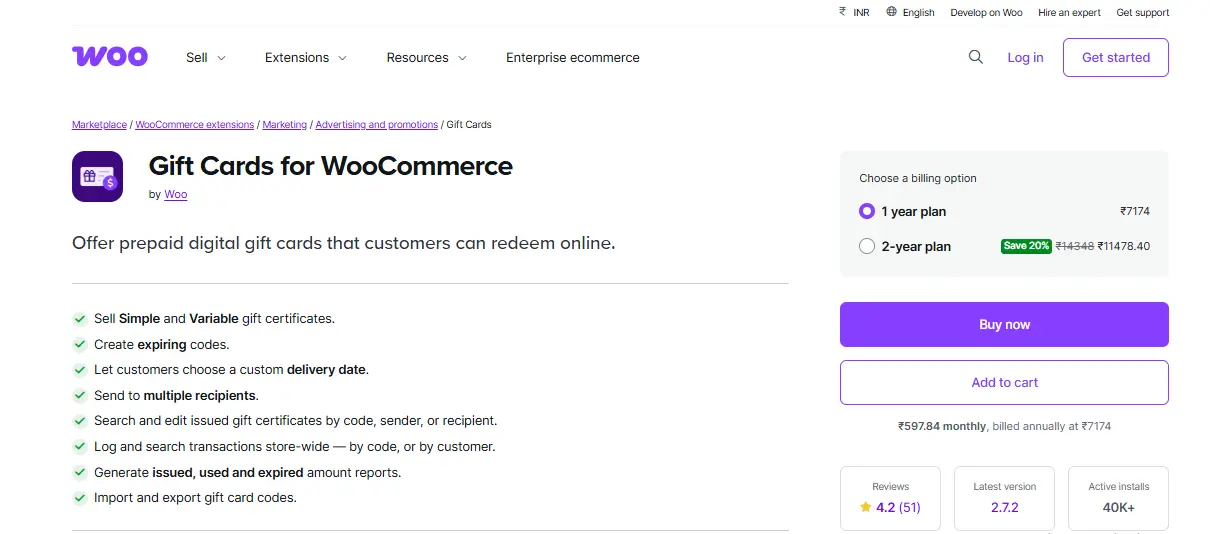This screenshot has width=1210, height=534.
Task: Click checkmark beside Import and export codes
Action: point(80,498)
